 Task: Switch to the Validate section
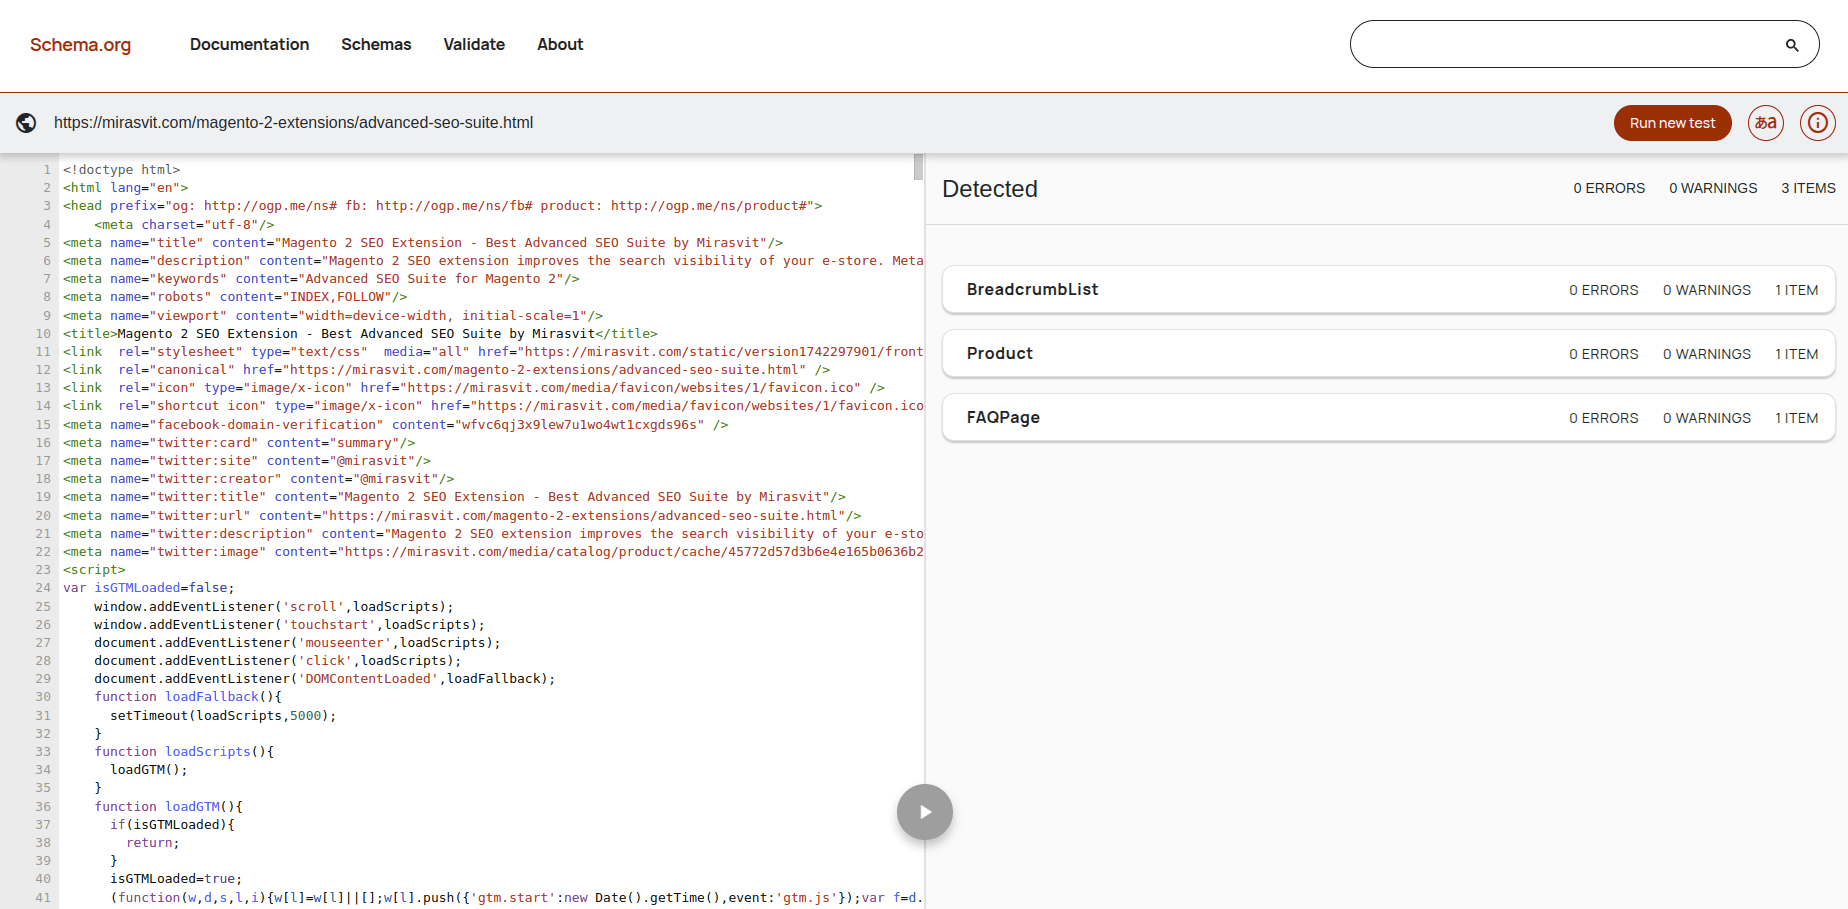[x=473, y=44]
